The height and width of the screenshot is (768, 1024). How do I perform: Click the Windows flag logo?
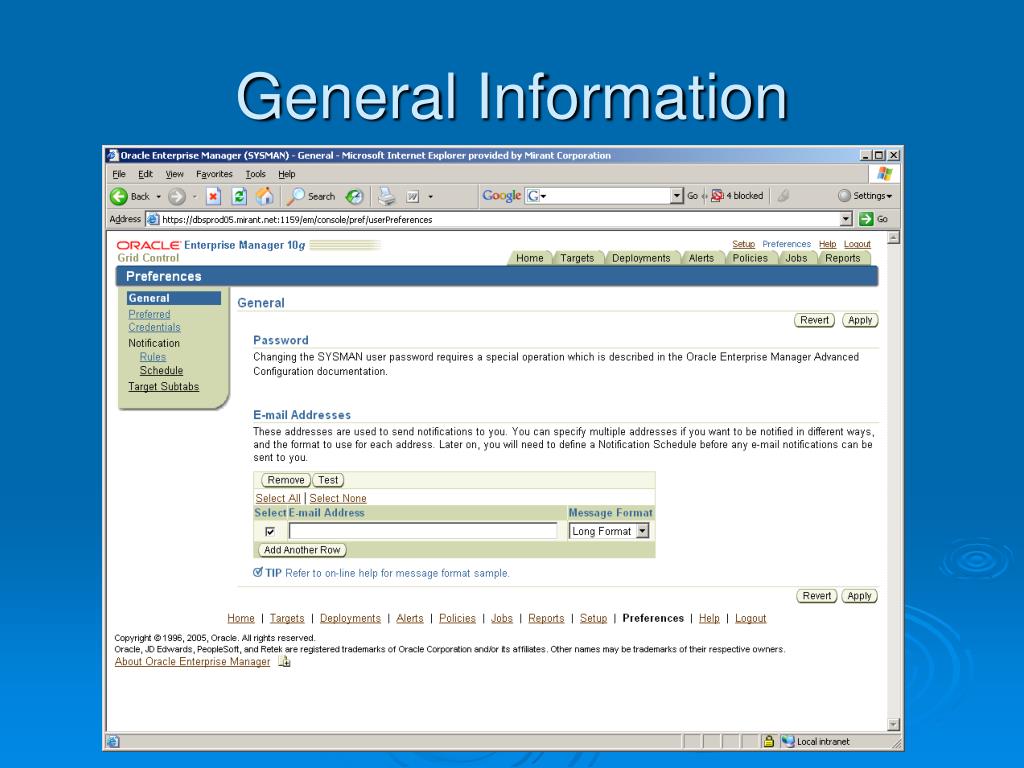click(x=885, y=174)
